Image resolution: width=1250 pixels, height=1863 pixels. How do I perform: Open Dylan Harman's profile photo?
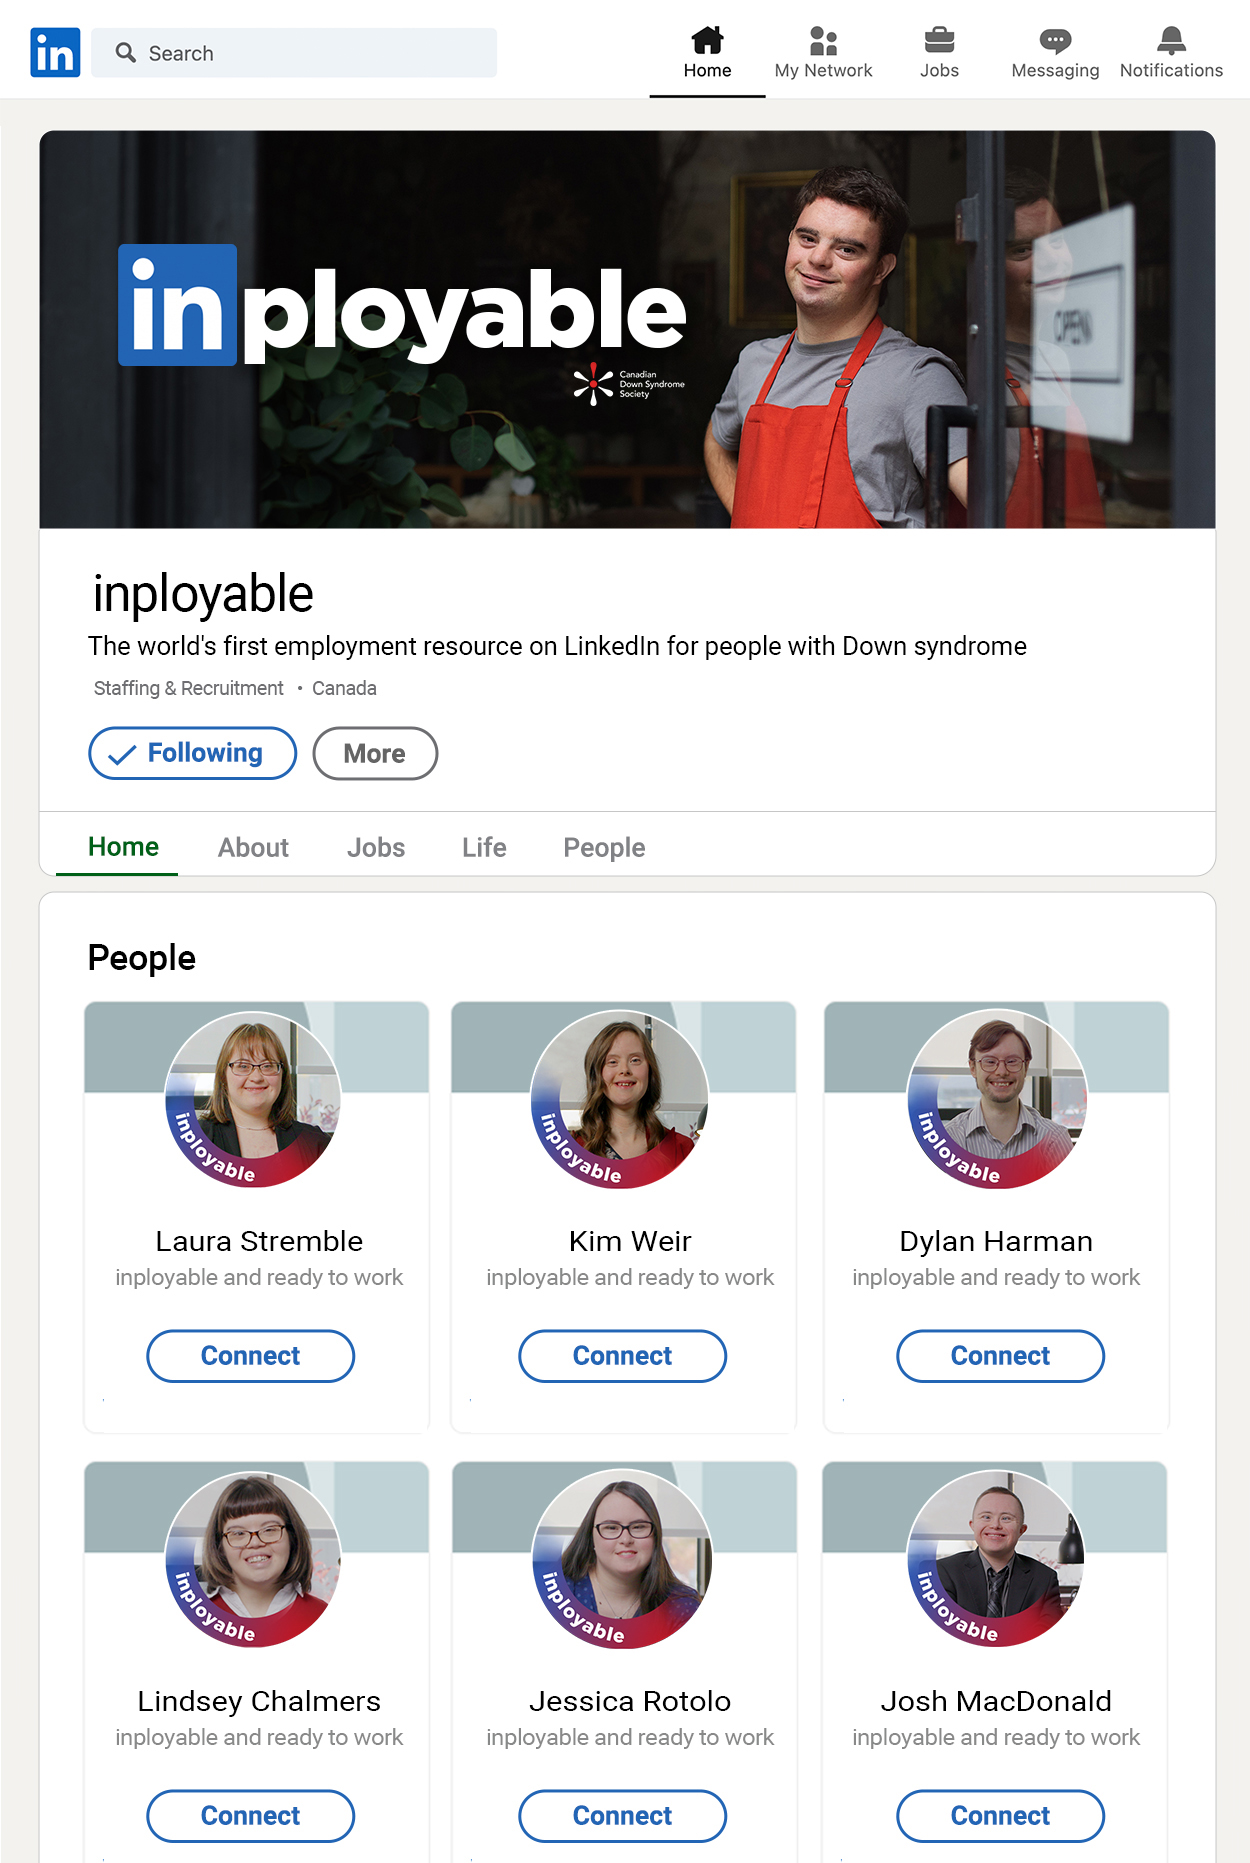pos(996,1099)
